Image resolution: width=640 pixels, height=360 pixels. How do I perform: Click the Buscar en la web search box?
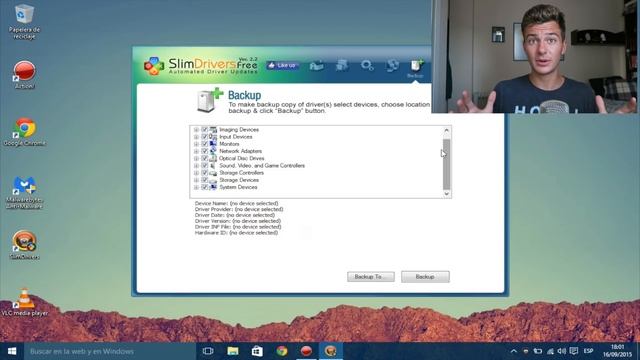point(110,351)
